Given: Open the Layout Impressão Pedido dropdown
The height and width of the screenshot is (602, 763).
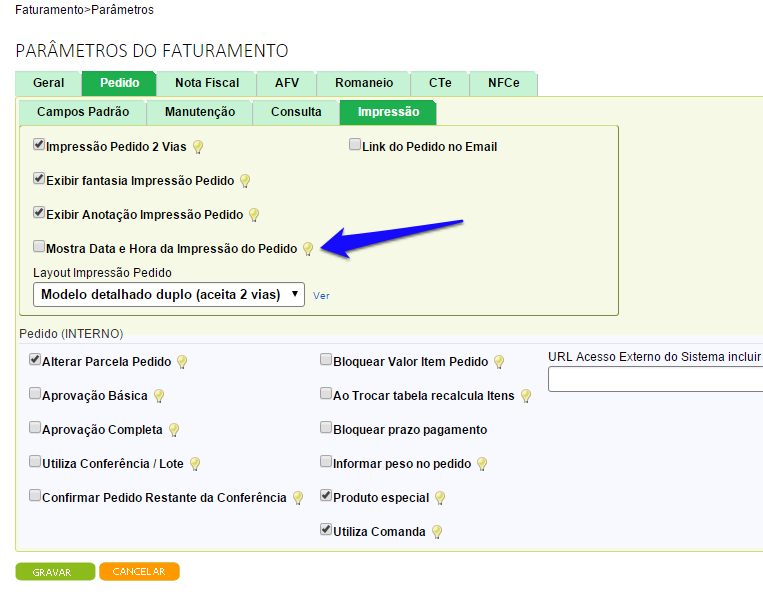Looking at the screenshot, I should coord(169,294).
